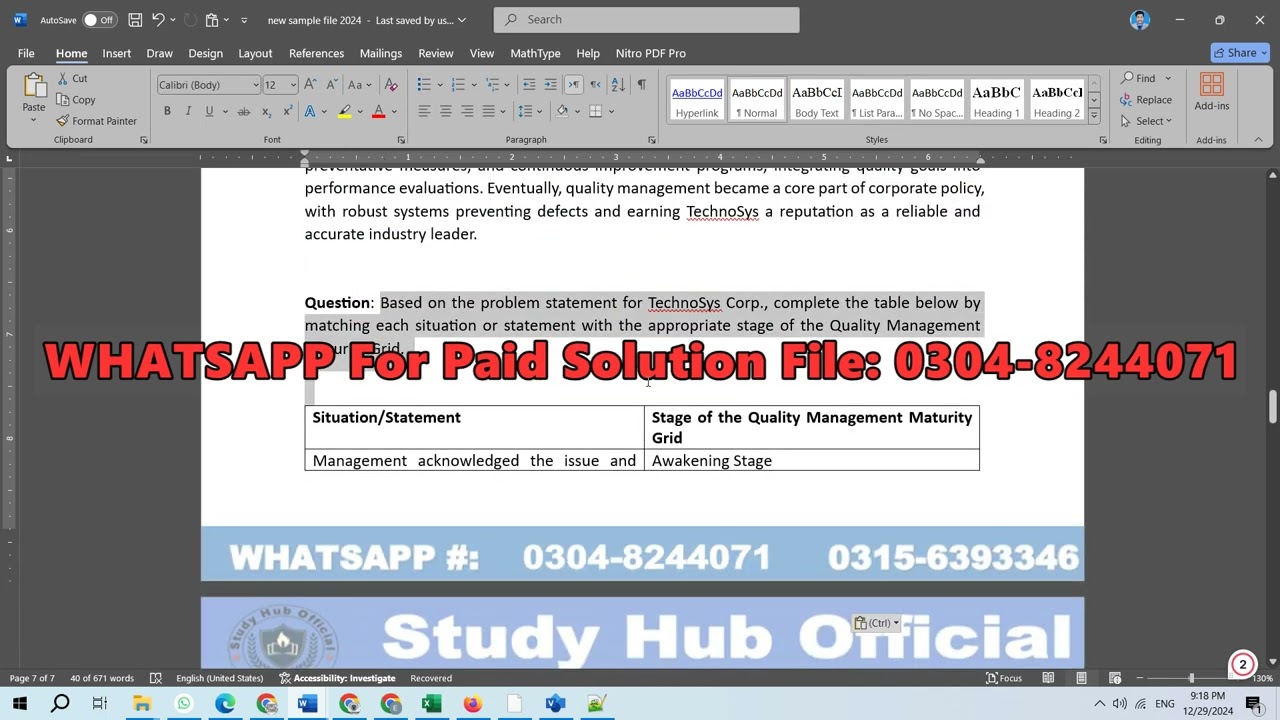Apply Subscript formatting
Image resolution: width=1280 pixels, height=720 pixels.
coord(267,112)
